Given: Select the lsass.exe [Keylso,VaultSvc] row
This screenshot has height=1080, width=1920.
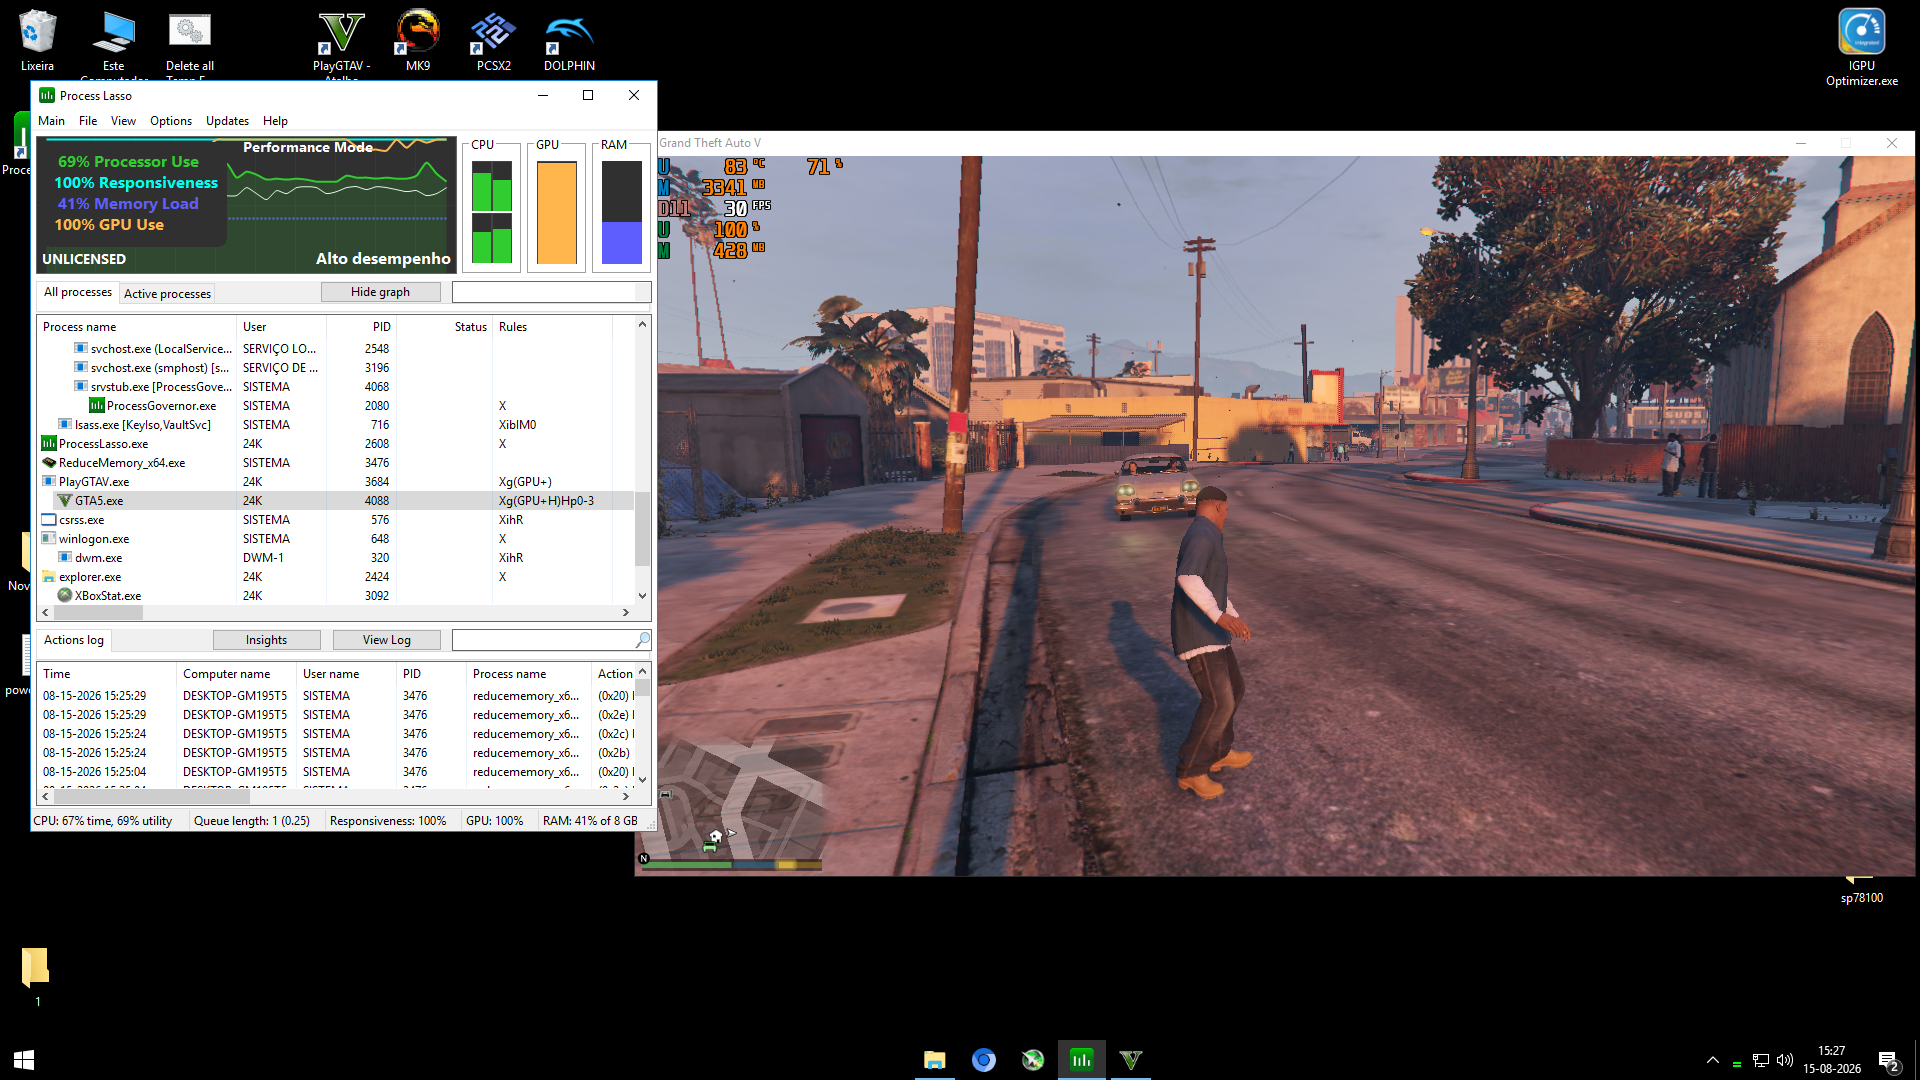Looking at the screenshot, I should pos(336,425).
